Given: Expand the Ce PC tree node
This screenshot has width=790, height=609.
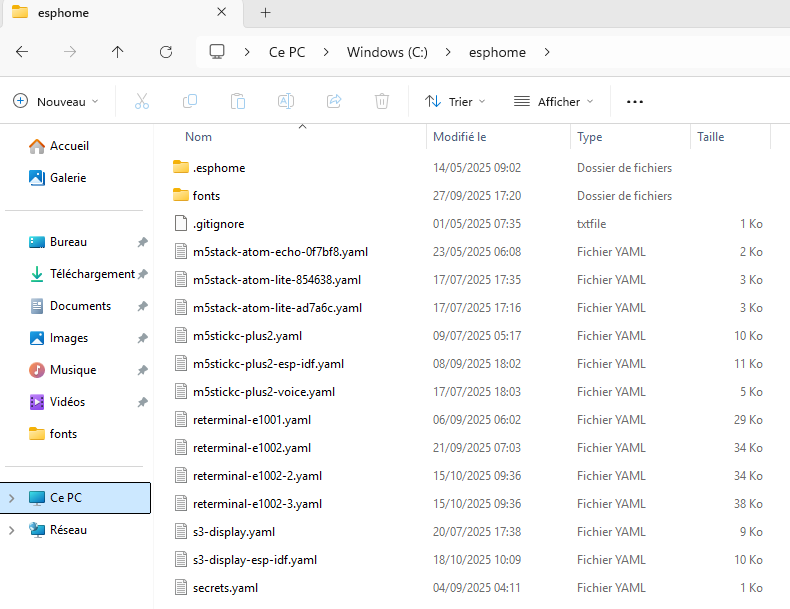Looking at the screenshot, I should click(12, 498).
